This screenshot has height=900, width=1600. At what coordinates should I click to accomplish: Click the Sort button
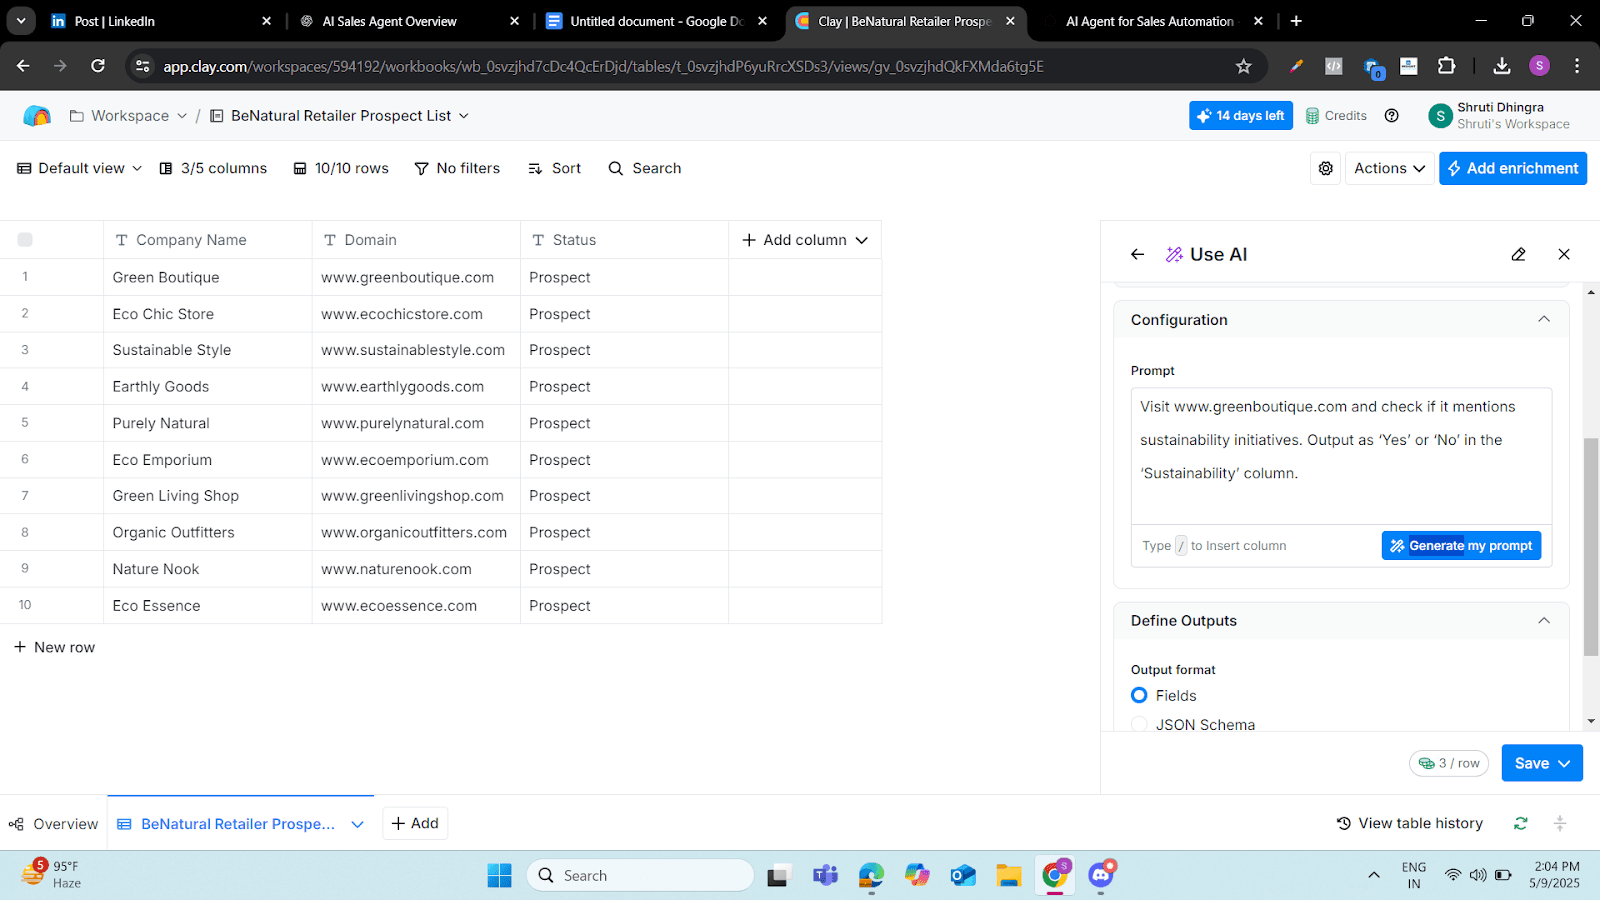[554, 168]
